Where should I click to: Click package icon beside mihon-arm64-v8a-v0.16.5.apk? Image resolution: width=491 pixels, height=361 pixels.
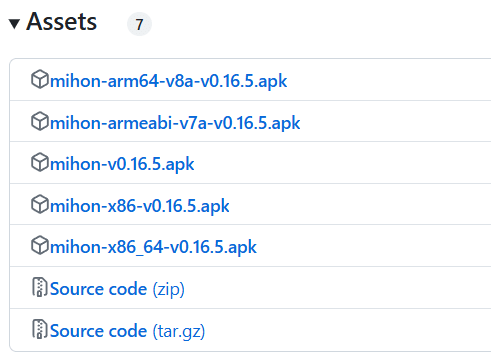pyautogui.click(x=40, y=79)
